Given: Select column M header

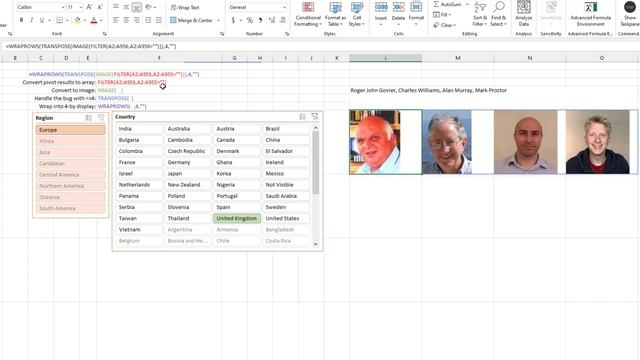Looking at the screenshot, I should (458, 58).
